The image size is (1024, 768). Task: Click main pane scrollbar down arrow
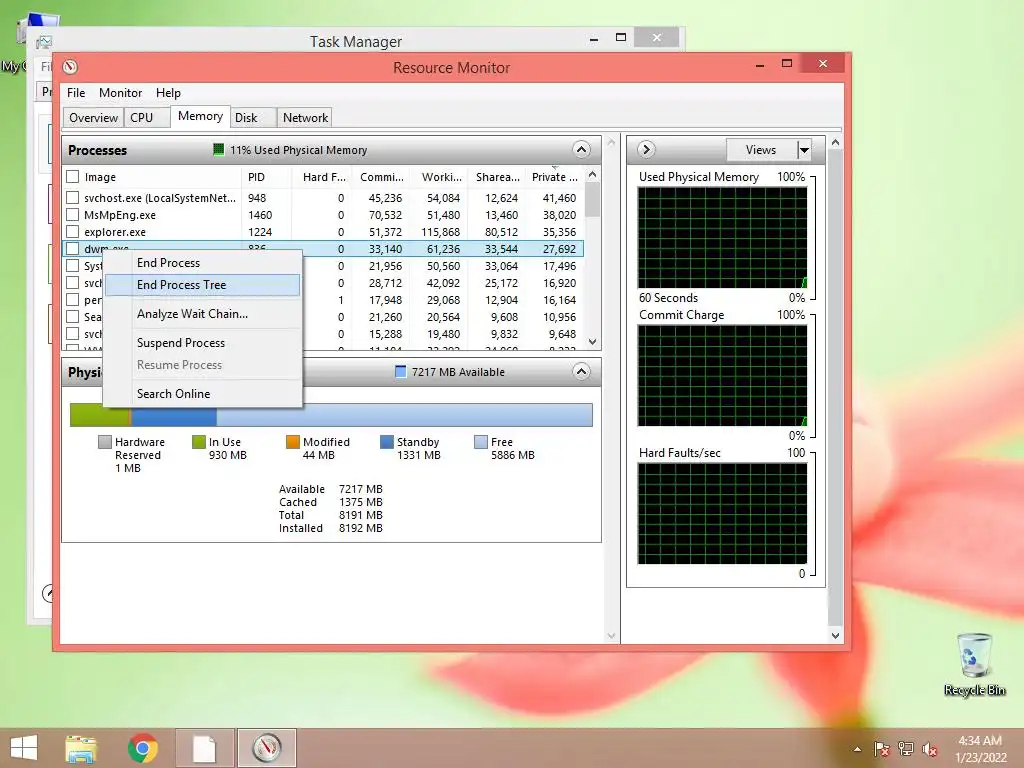point(611,635)
